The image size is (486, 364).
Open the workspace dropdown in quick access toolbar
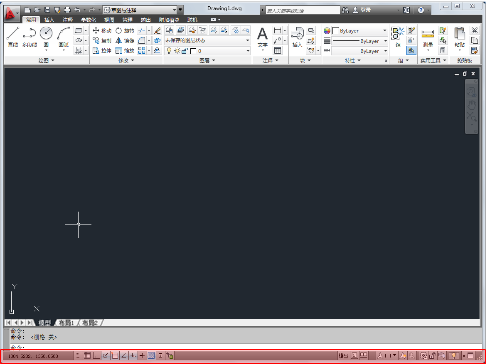[140, 10]
